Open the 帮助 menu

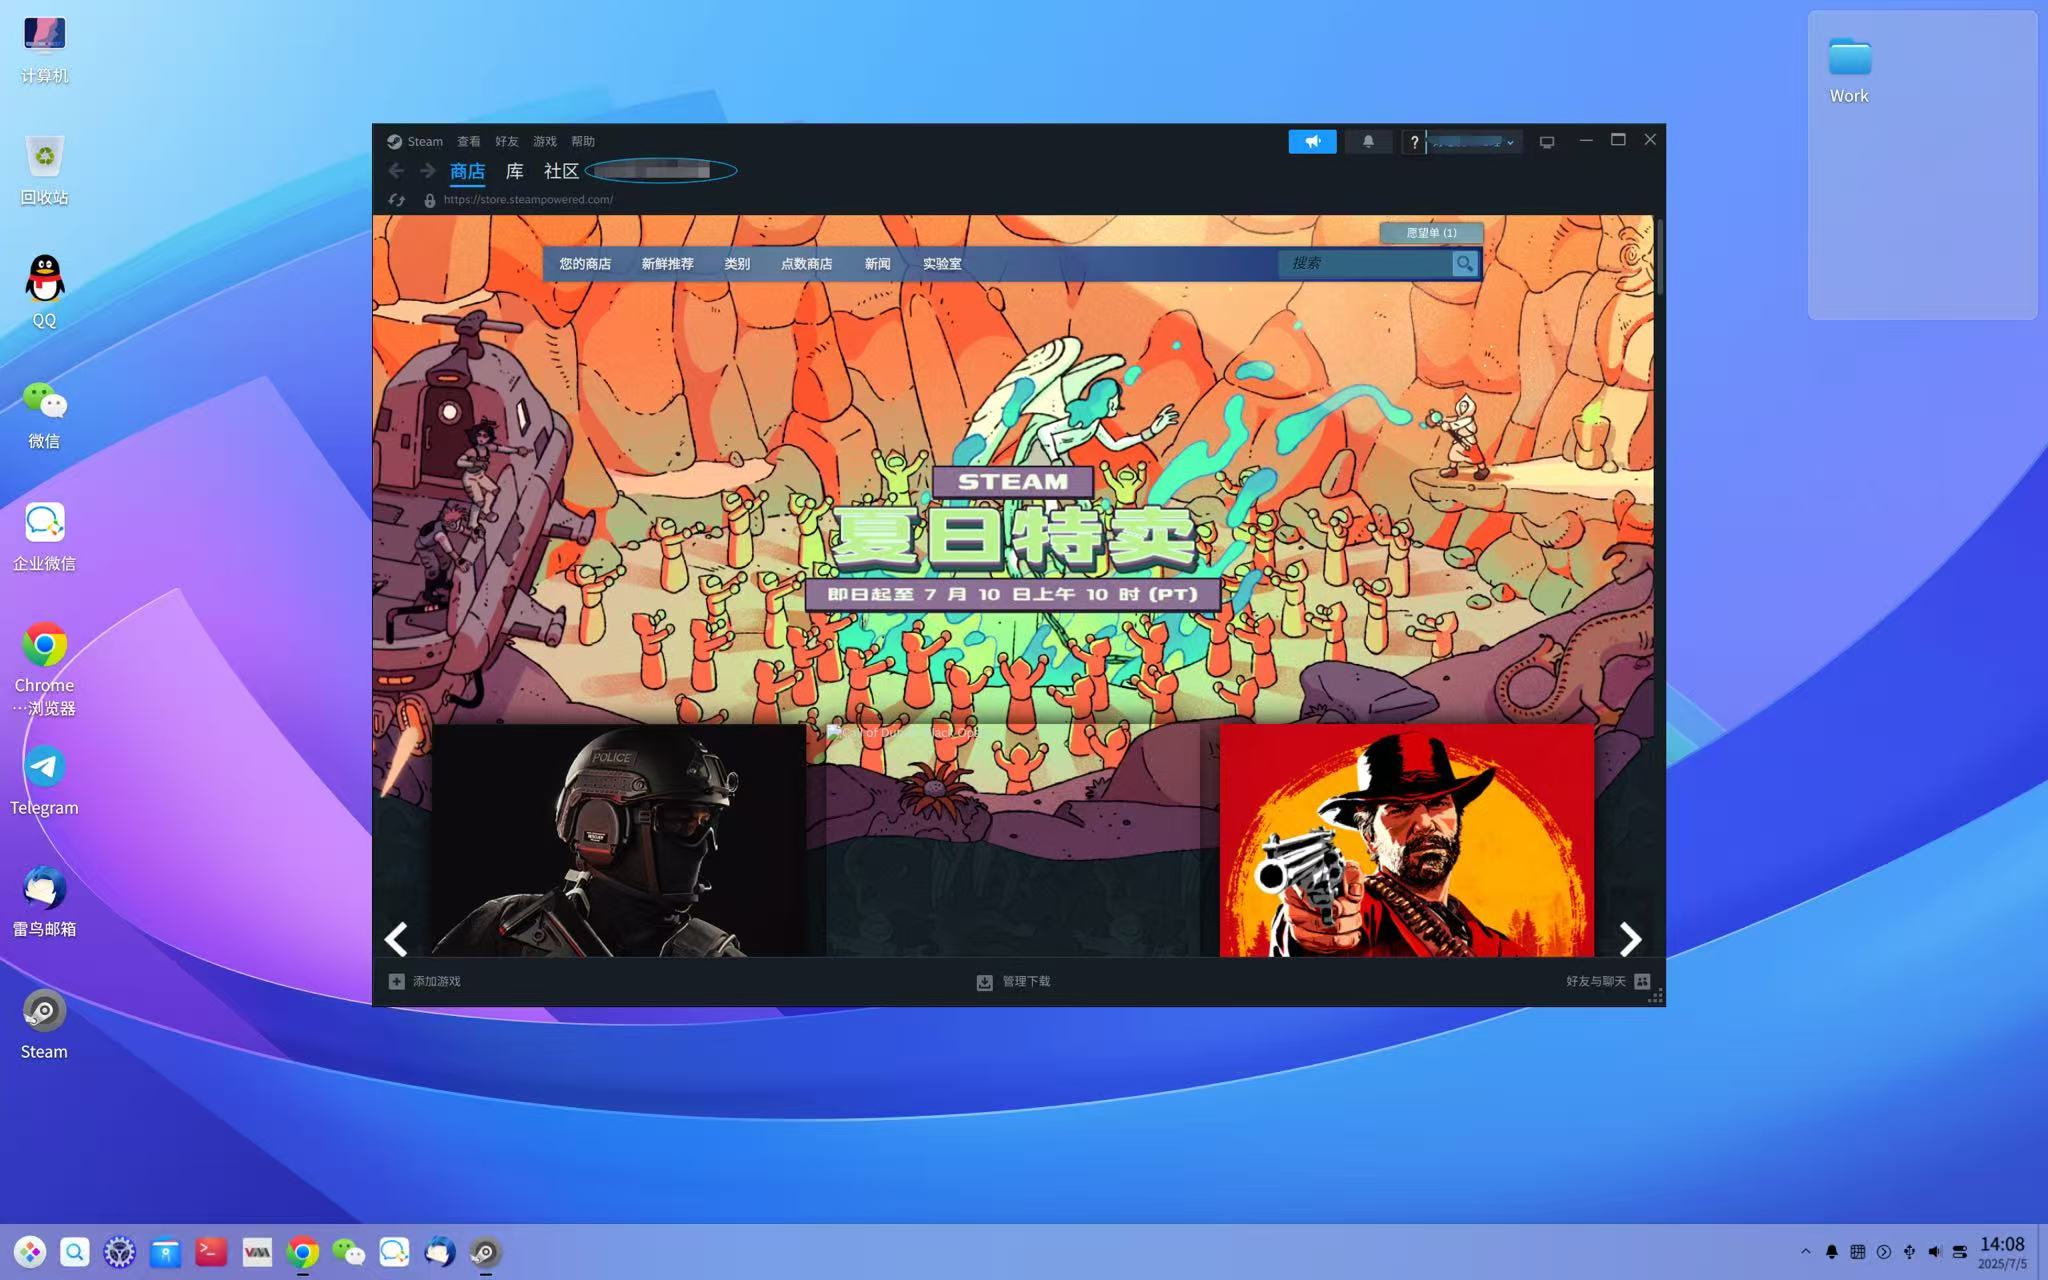tap(582, 141)
